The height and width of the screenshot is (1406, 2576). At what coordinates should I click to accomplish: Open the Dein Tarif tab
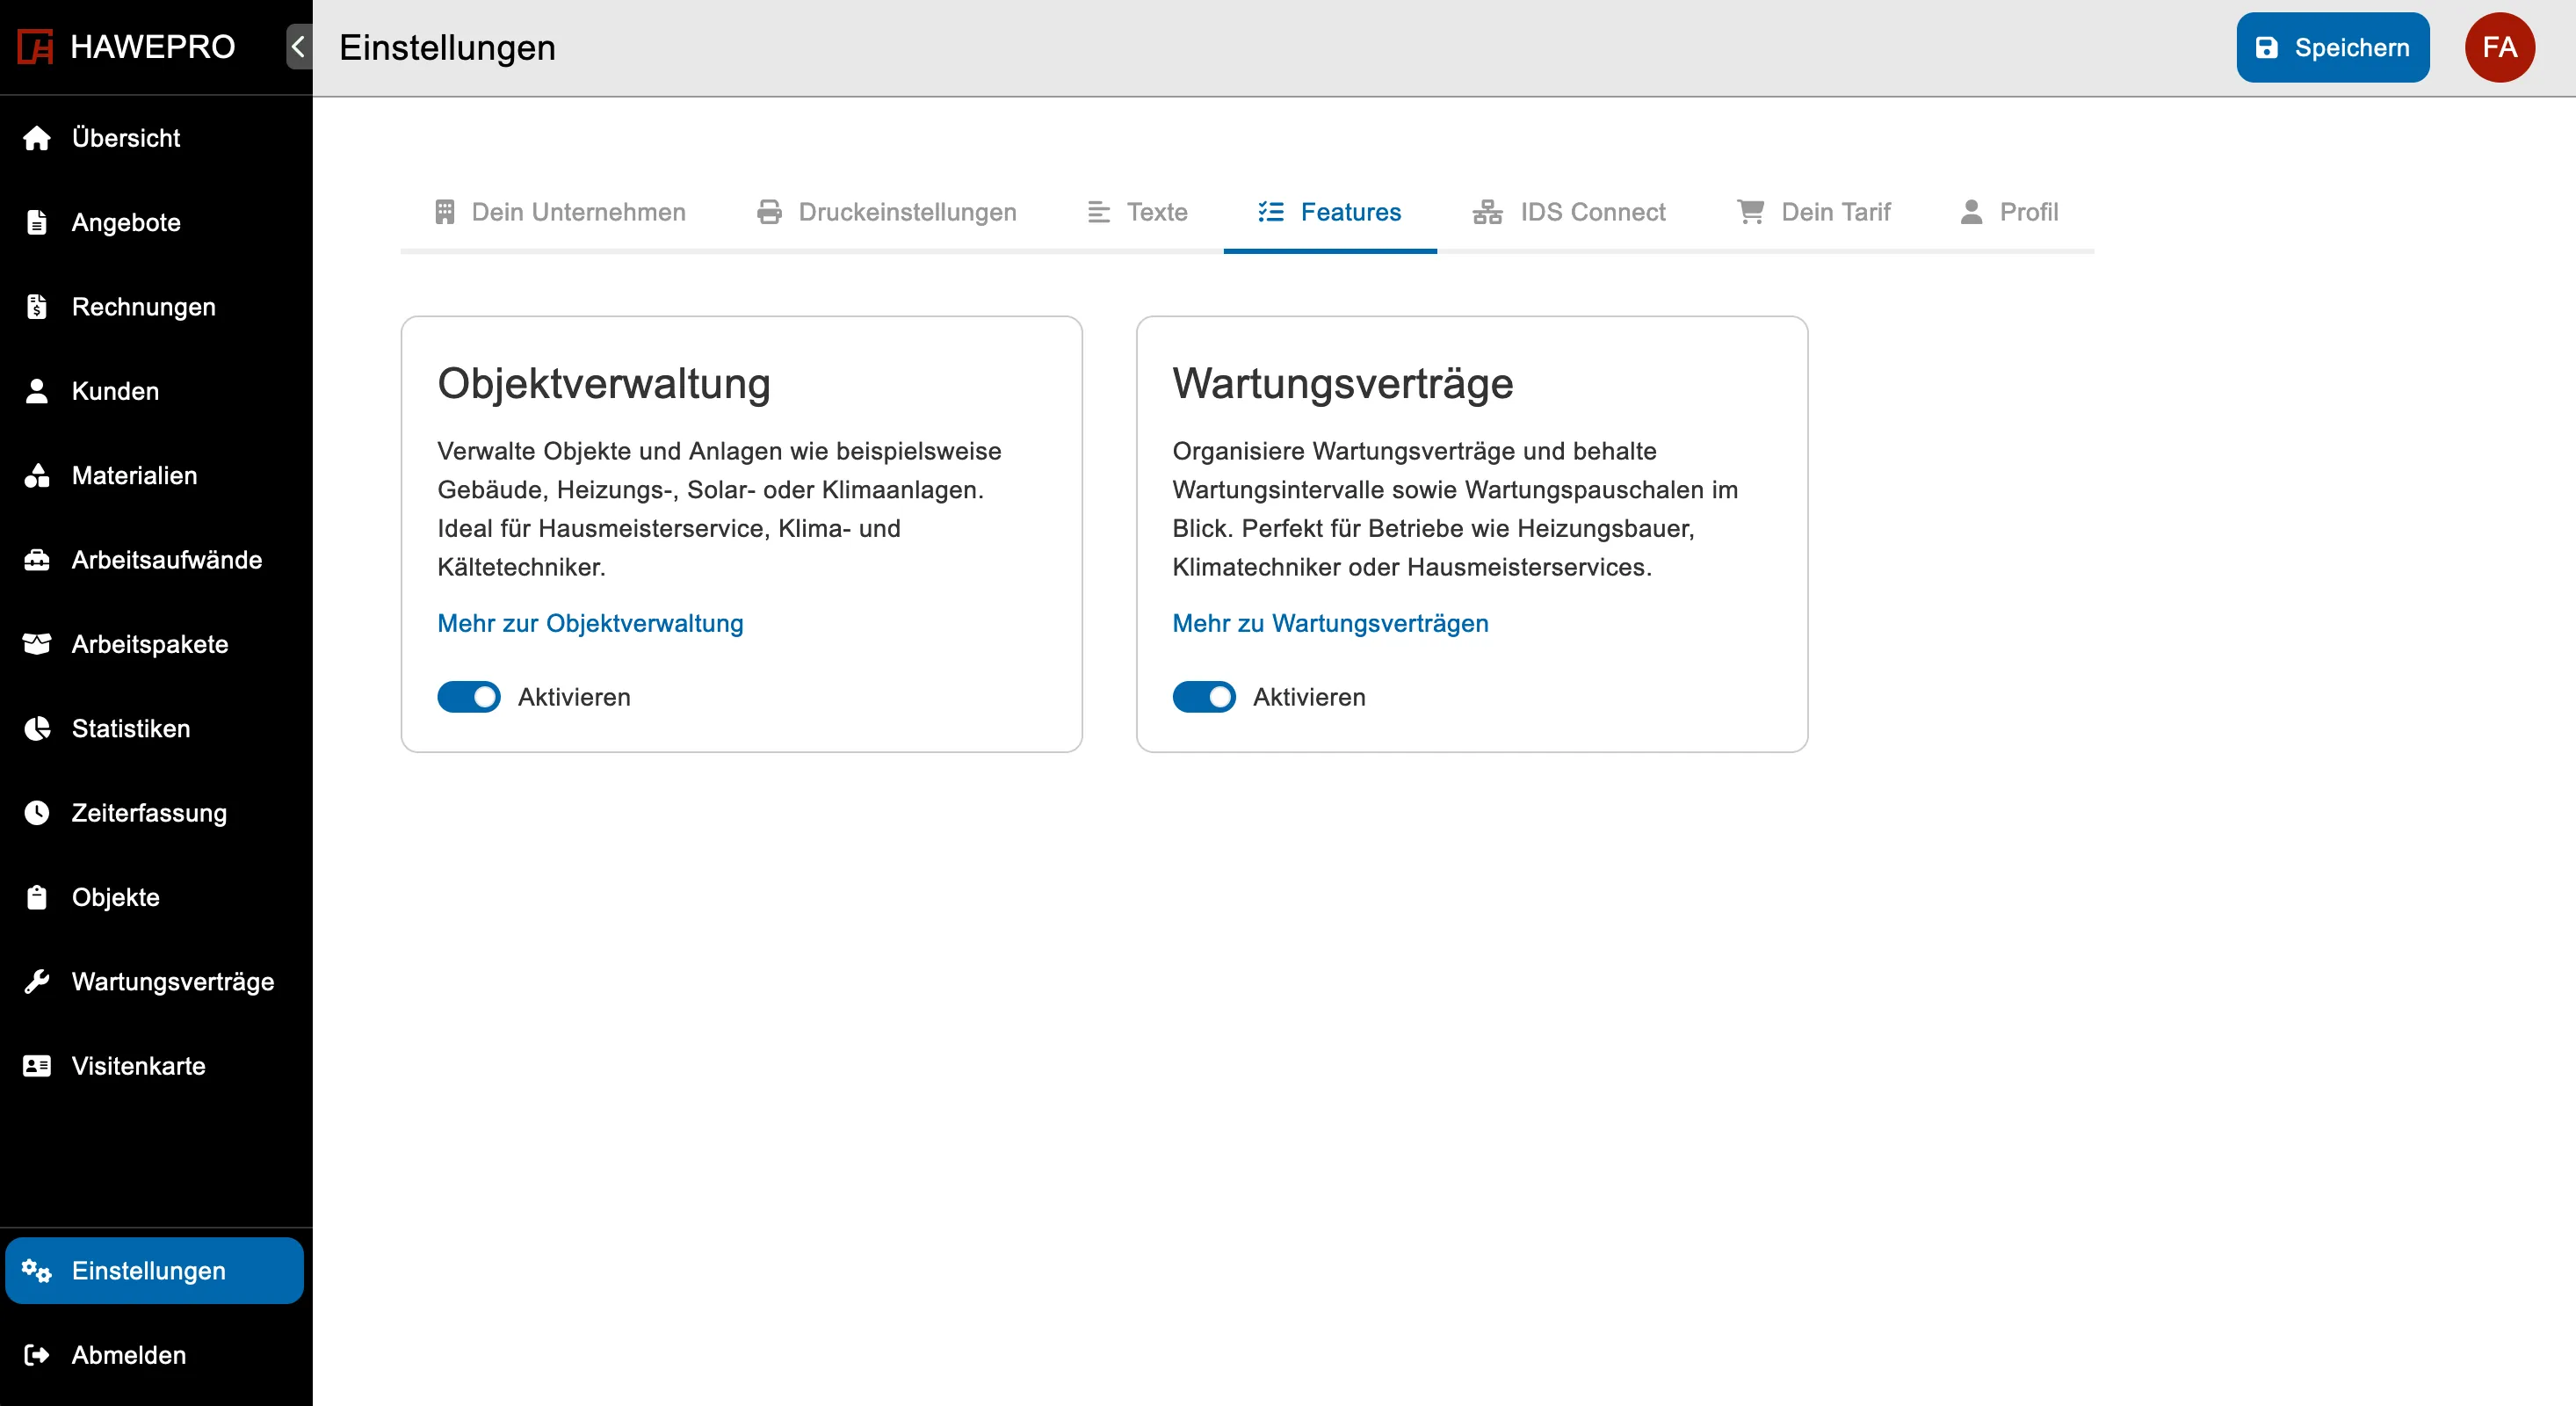point(1814,212)
